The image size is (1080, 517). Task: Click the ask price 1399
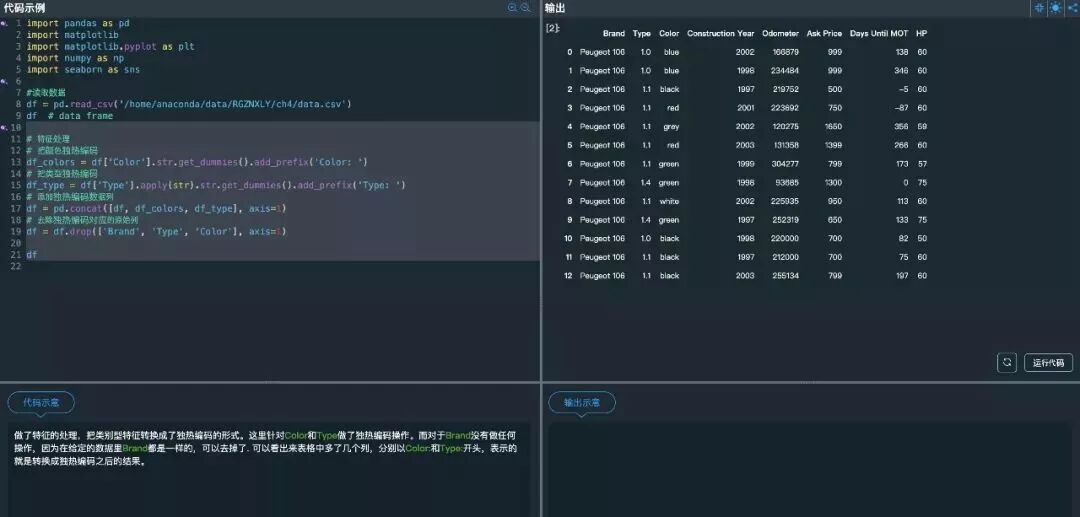[833, 145]
